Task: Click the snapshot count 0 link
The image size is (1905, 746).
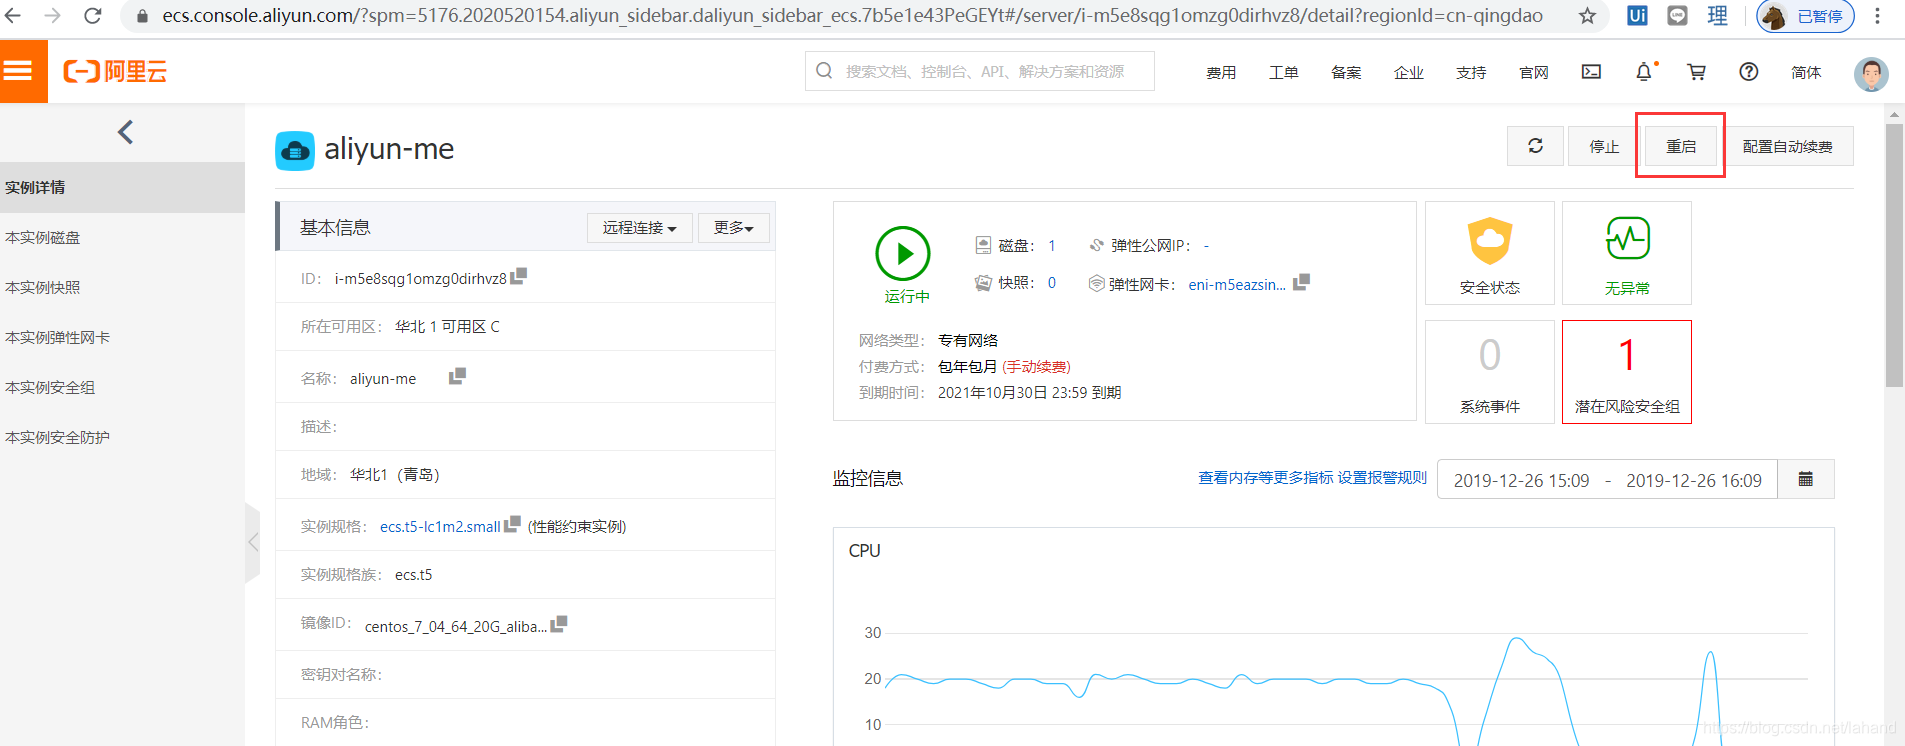Action: [x=1052, y=283]
